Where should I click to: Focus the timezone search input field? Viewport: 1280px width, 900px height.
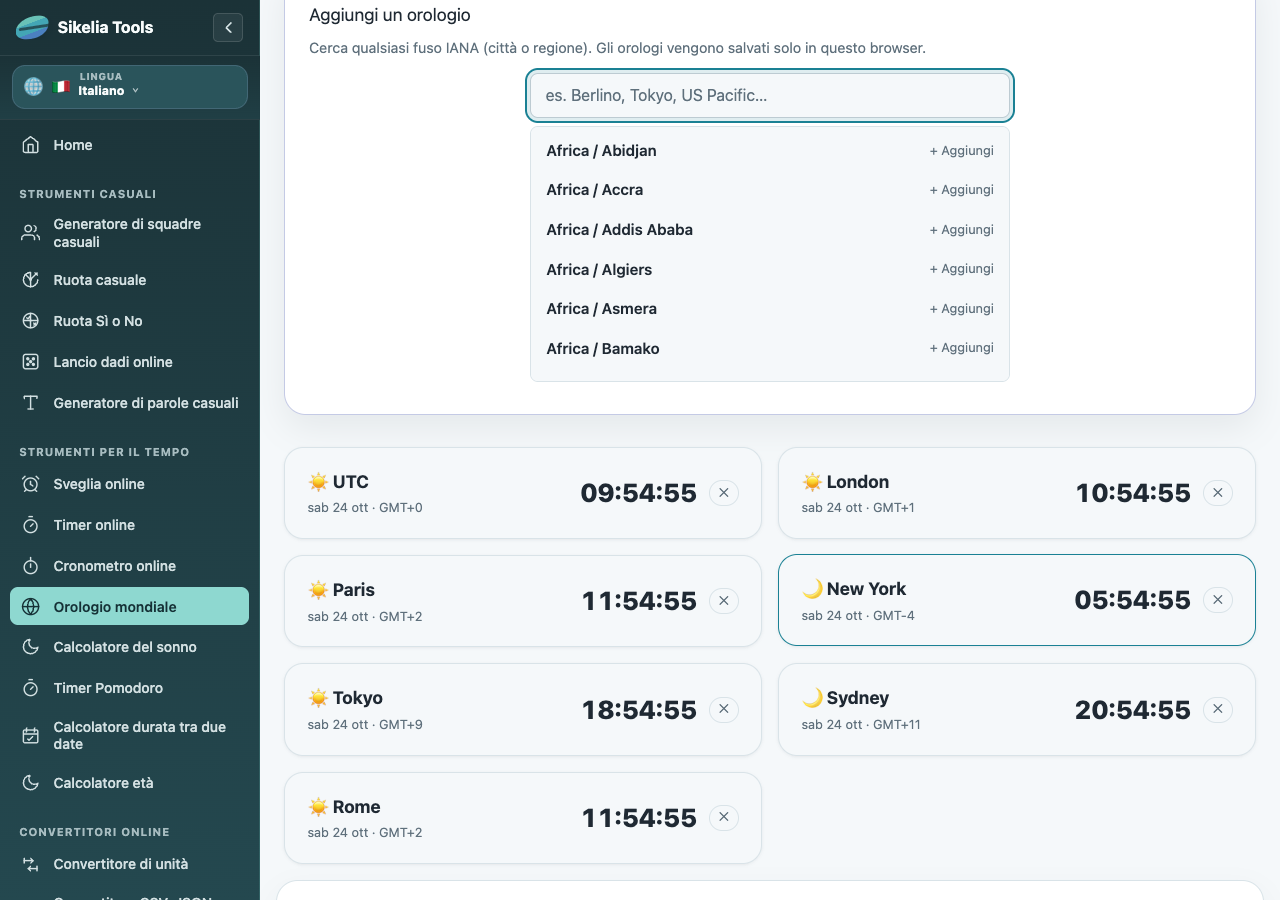(x=770, y=96)
